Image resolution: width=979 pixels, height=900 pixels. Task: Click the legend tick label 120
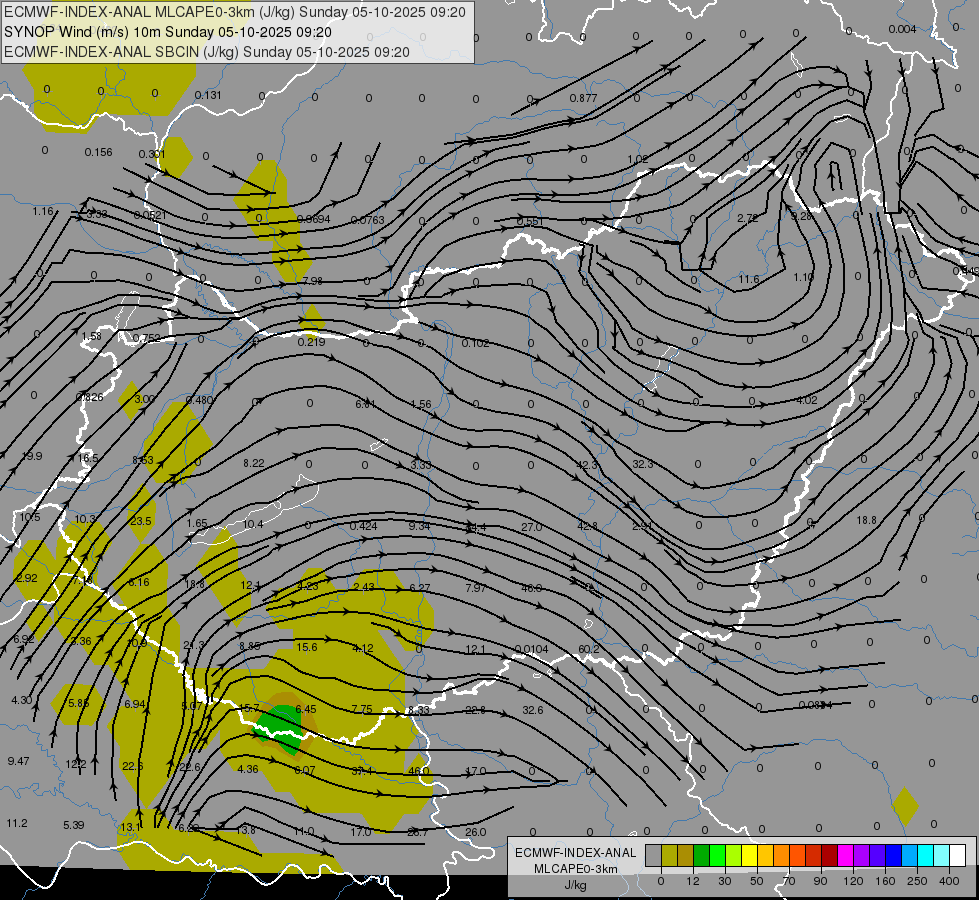853,881
